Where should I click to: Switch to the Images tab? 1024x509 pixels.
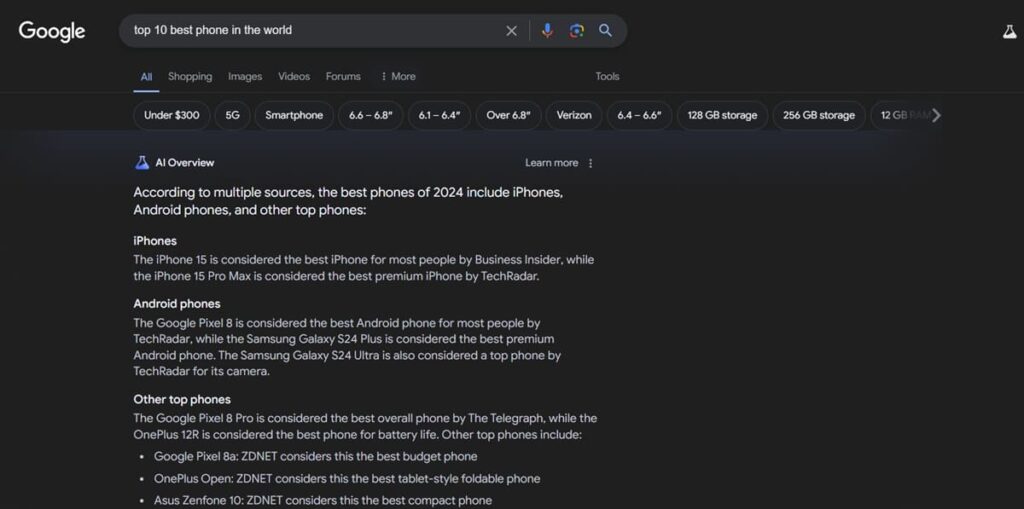(x=245, y=77)
